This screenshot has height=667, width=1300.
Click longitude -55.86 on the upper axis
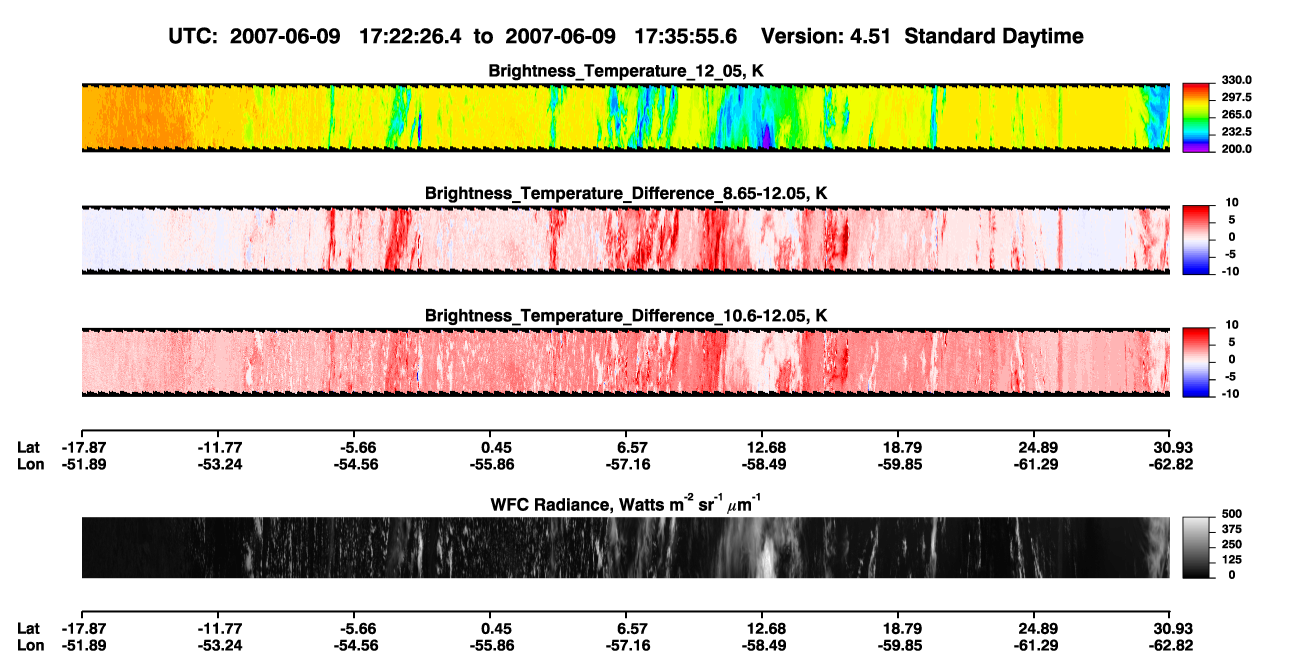490,464
